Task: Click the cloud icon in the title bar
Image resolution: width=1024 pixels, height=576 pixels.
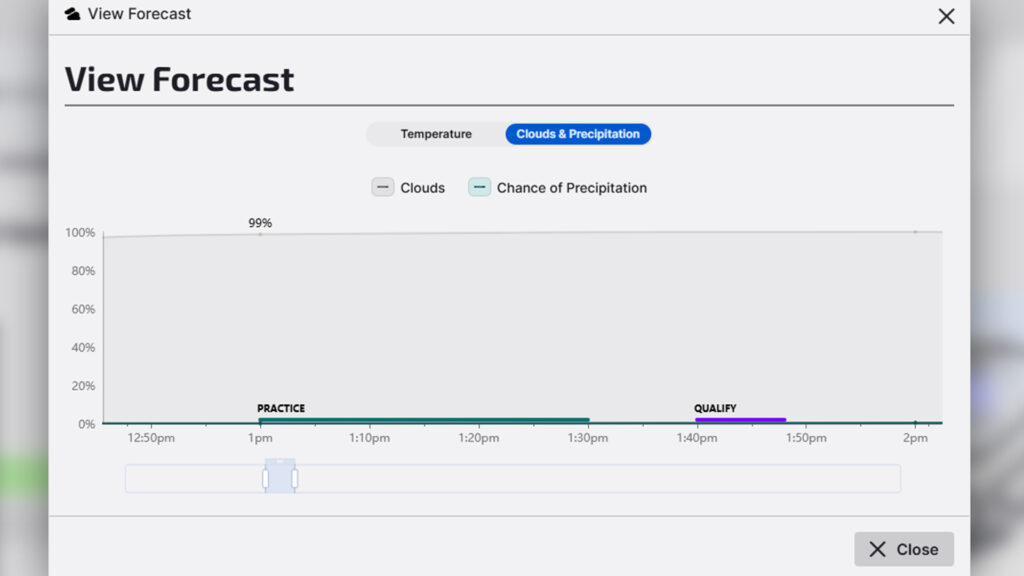Action: [x=72, y=14]
